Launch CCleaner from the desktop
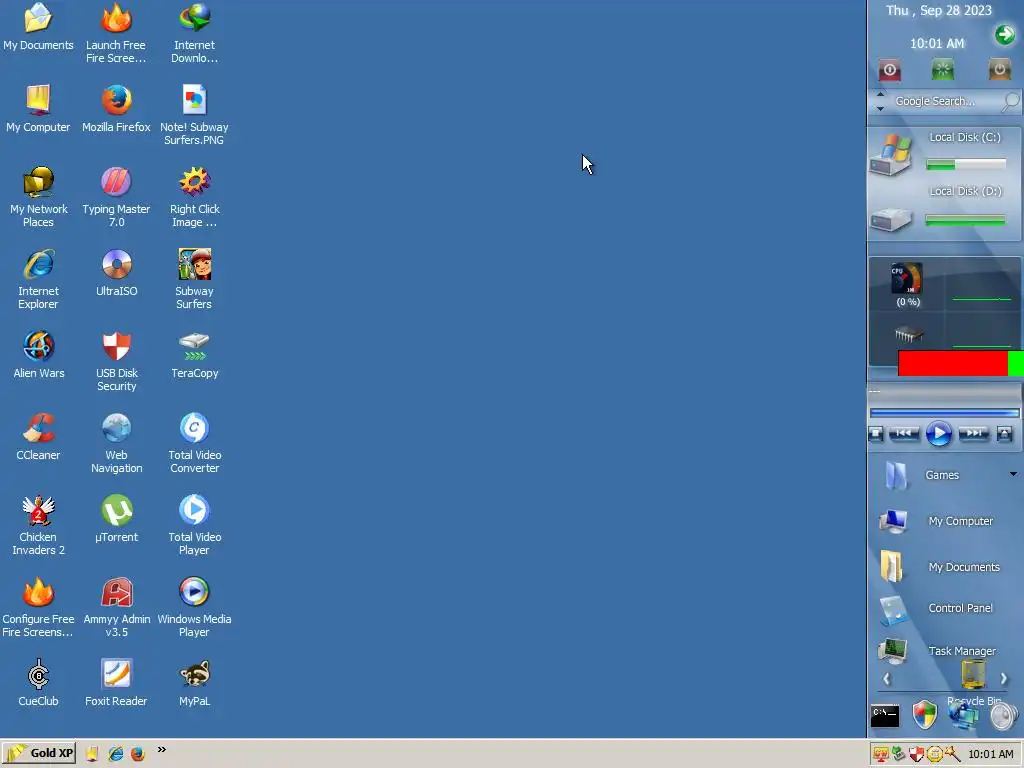The image size is (1024, 768). click(39, 437)
